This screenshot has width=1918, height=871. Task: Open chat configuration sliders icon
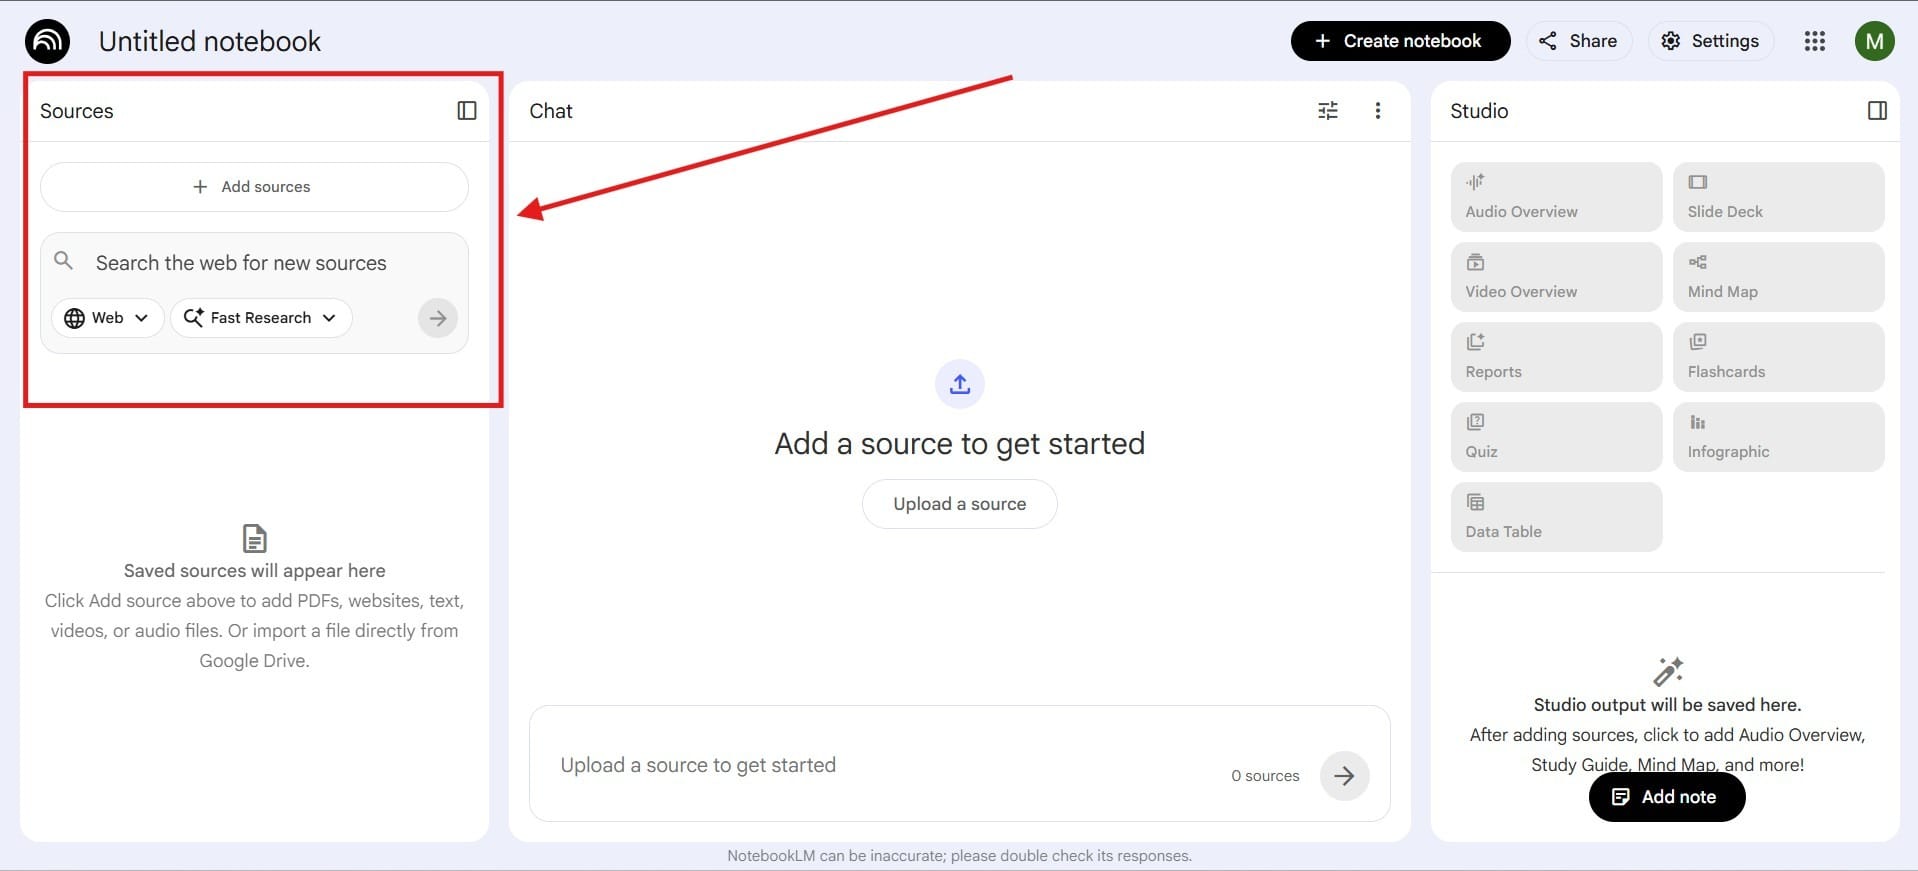[x=1328, y=111]
